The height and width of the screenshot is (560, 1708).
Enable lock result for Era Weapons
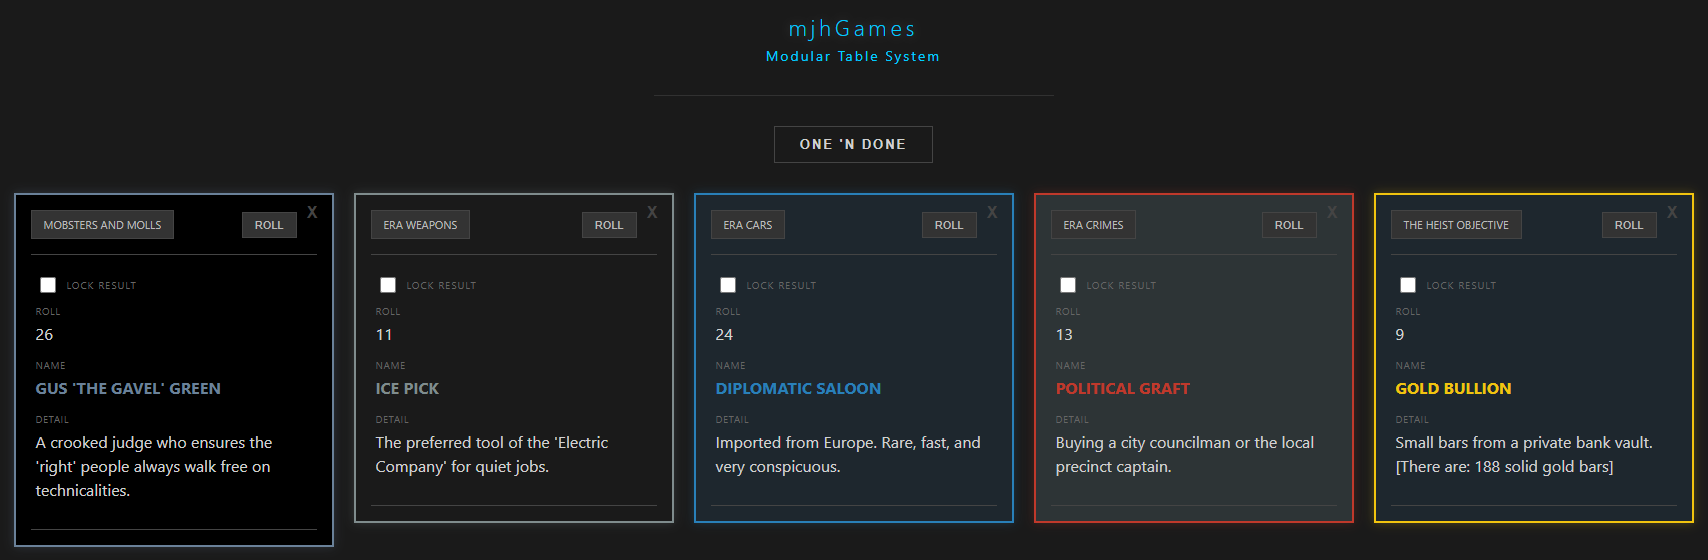388,285
